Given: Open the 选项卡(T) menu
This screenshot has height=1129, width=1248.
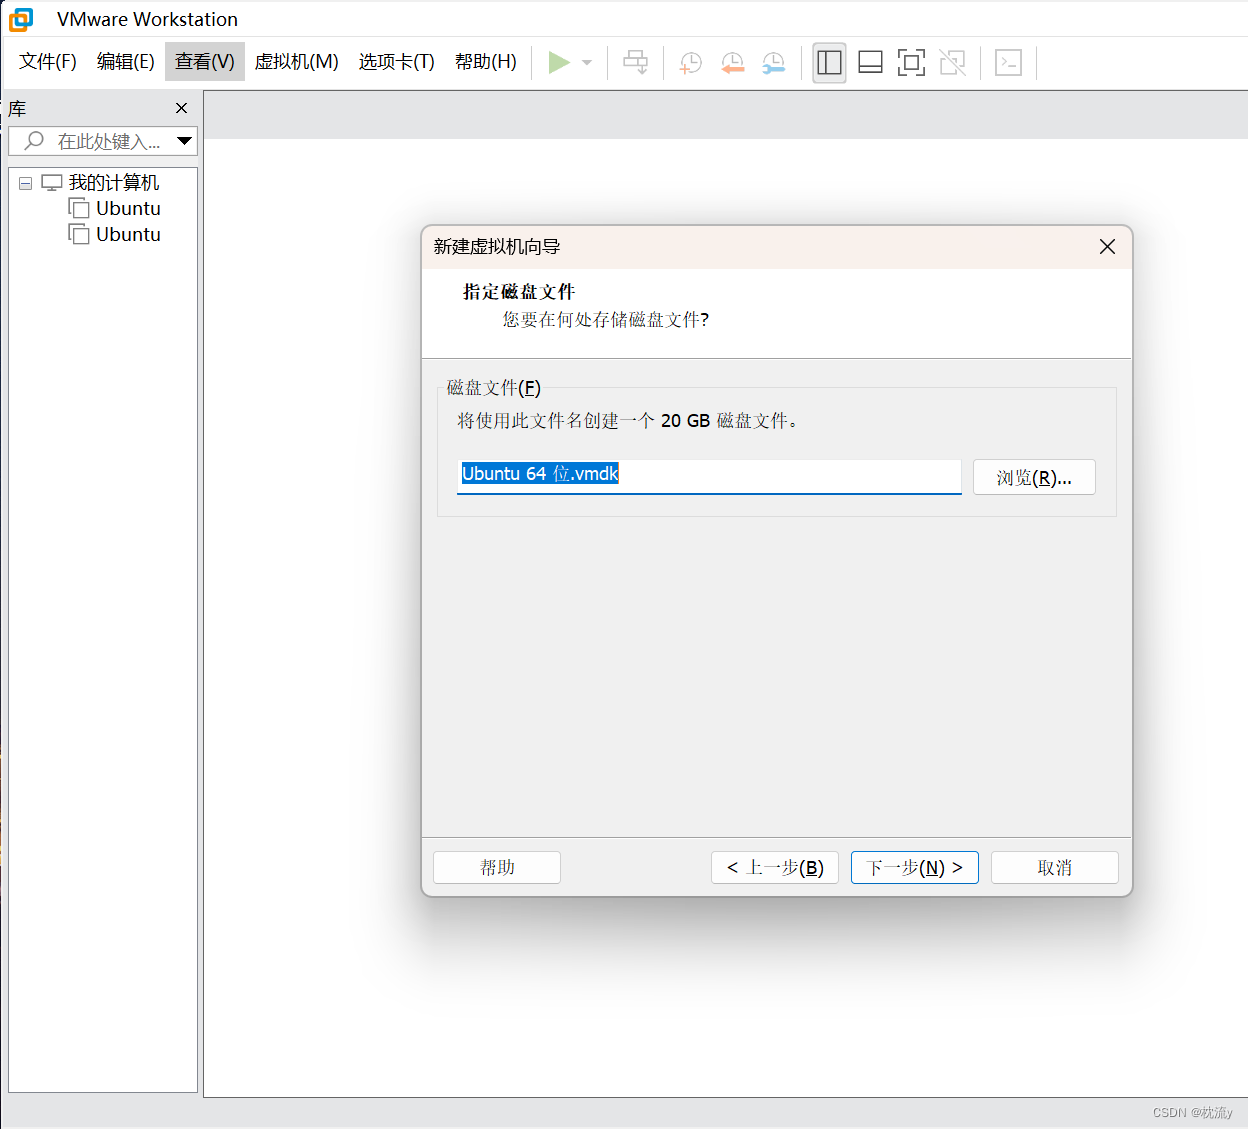Looking at the screenshot, I should pos(397,62).
